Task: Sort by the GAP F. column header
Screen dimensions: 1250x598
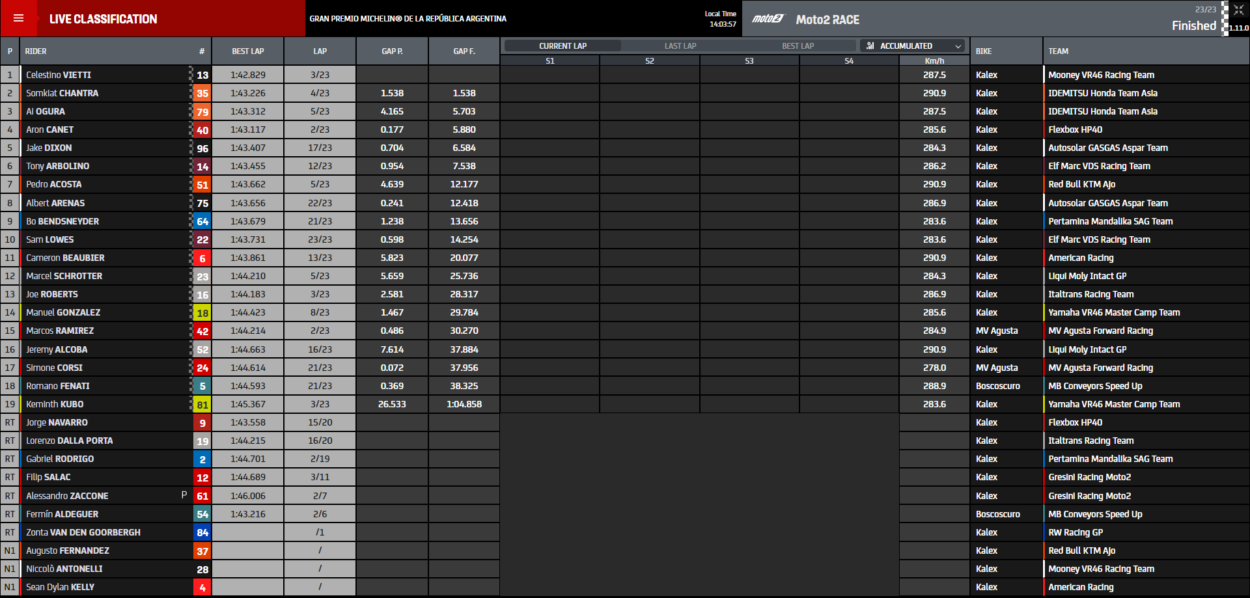Action: 464,50
